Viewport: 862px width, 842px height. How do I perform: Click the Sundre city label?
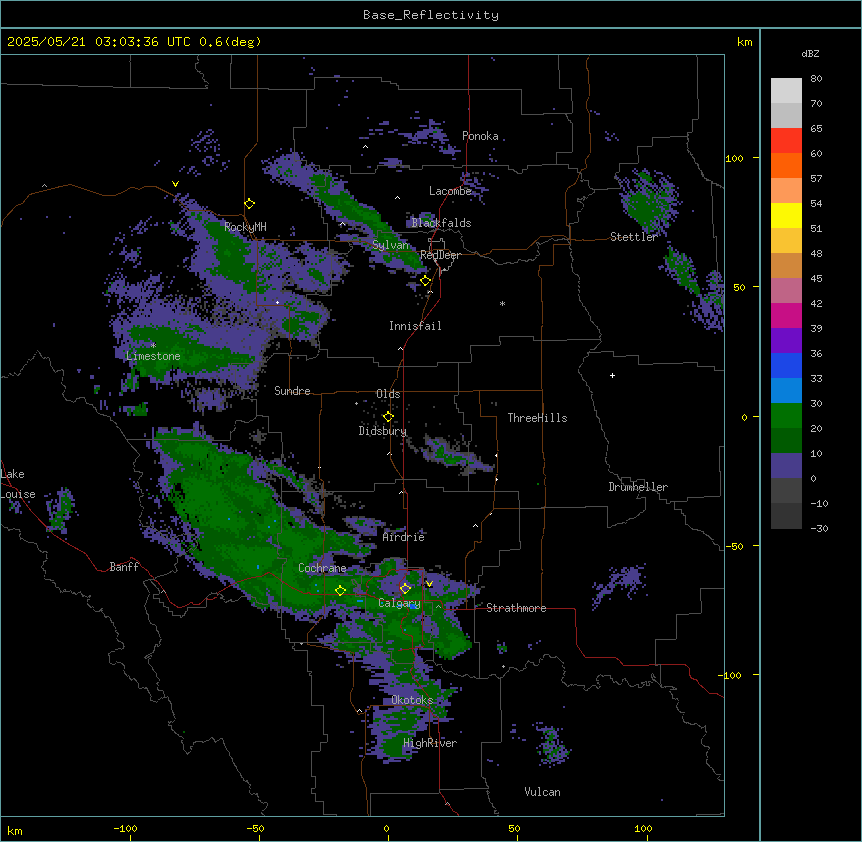click(292, 391)
